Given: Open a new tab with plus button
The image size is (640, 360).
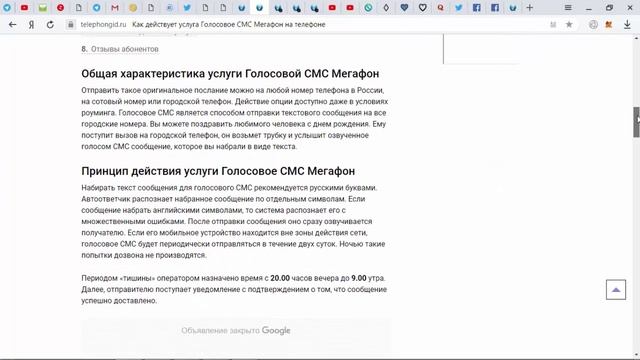Looking at the screenshot, I should pyautogui.click(x=529, y=7).
